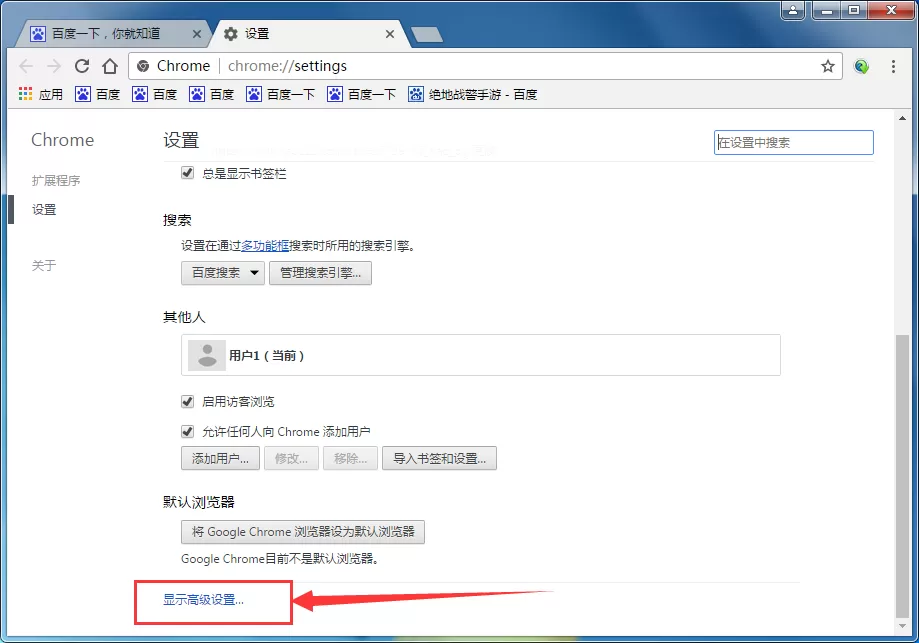Click the 多功能框 link

pyautogui.click(x=265, y=246)
